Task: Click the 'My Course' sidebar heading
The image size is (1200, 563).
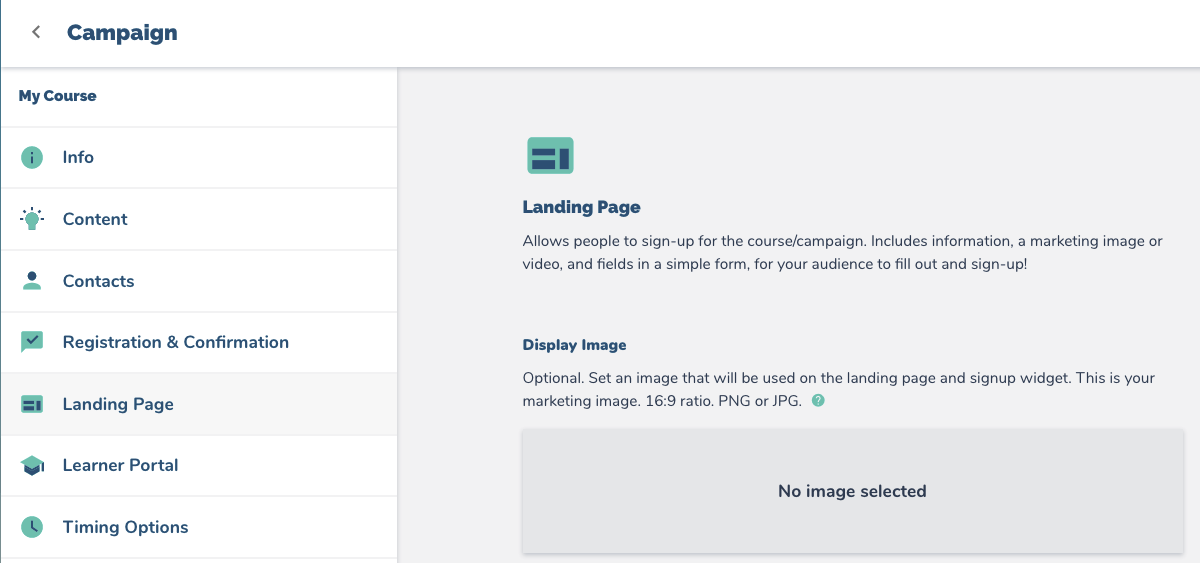Action: point(58,96)
